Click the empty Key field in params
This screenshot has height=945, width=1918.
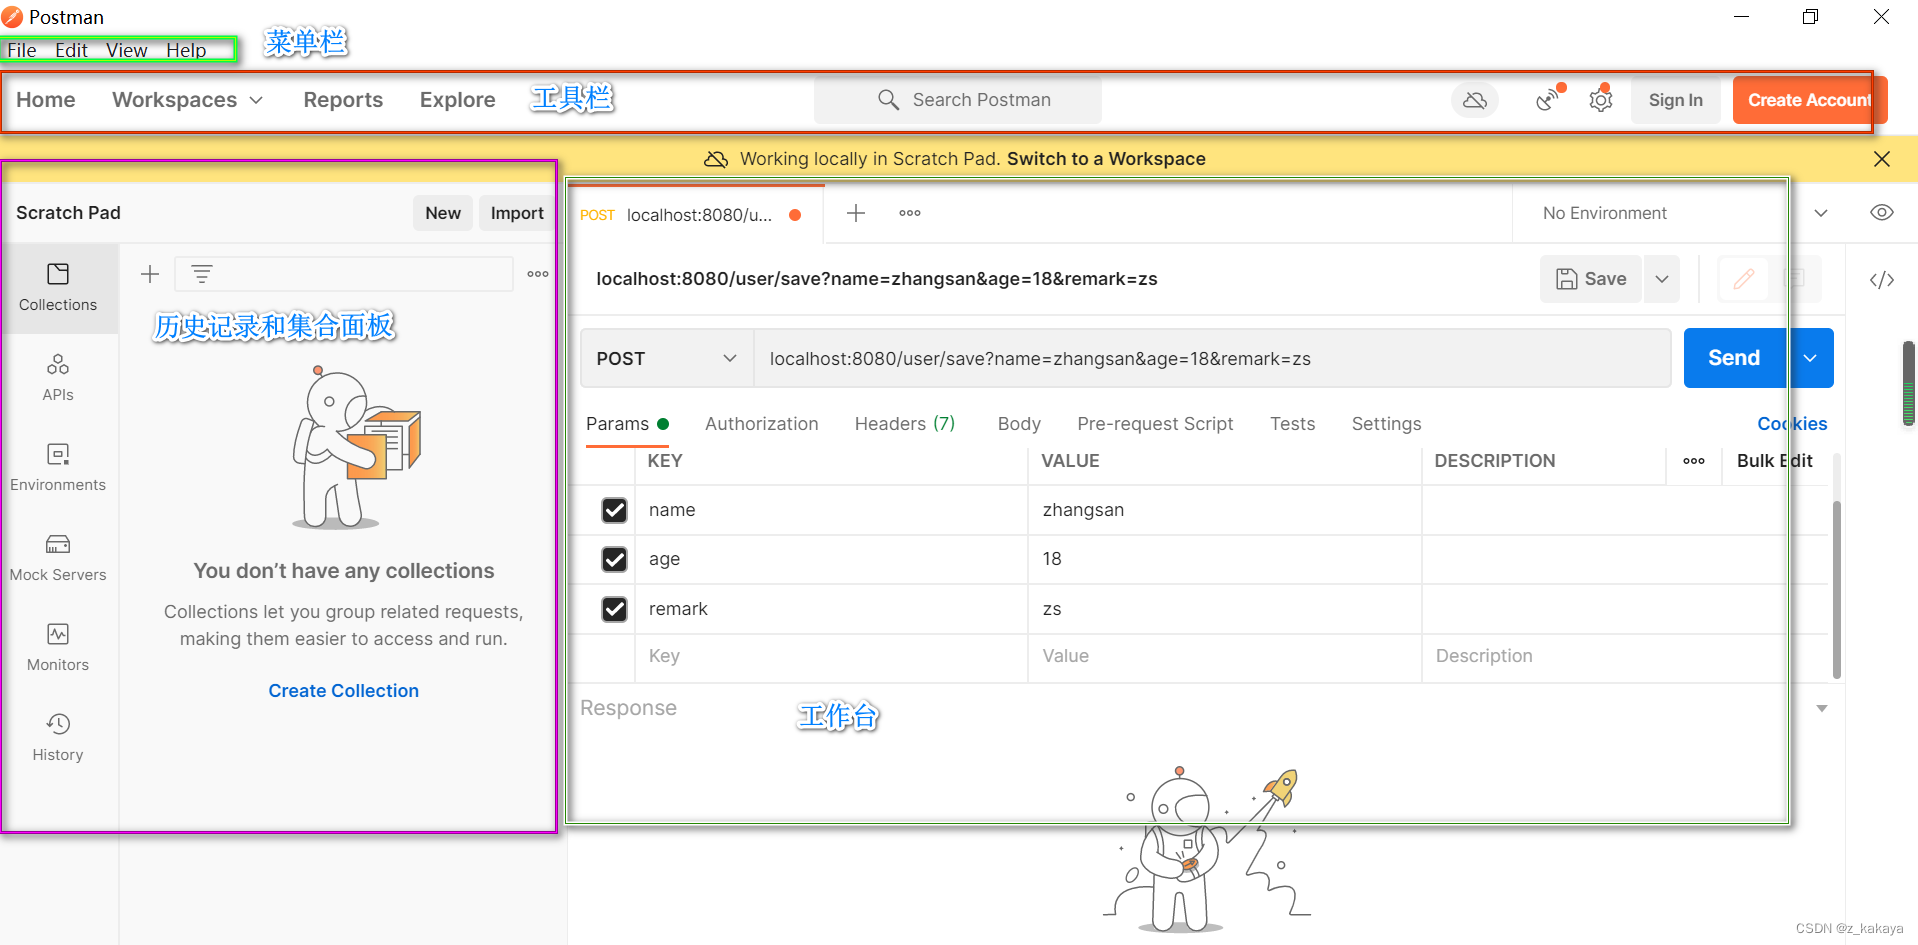(831, 657)
